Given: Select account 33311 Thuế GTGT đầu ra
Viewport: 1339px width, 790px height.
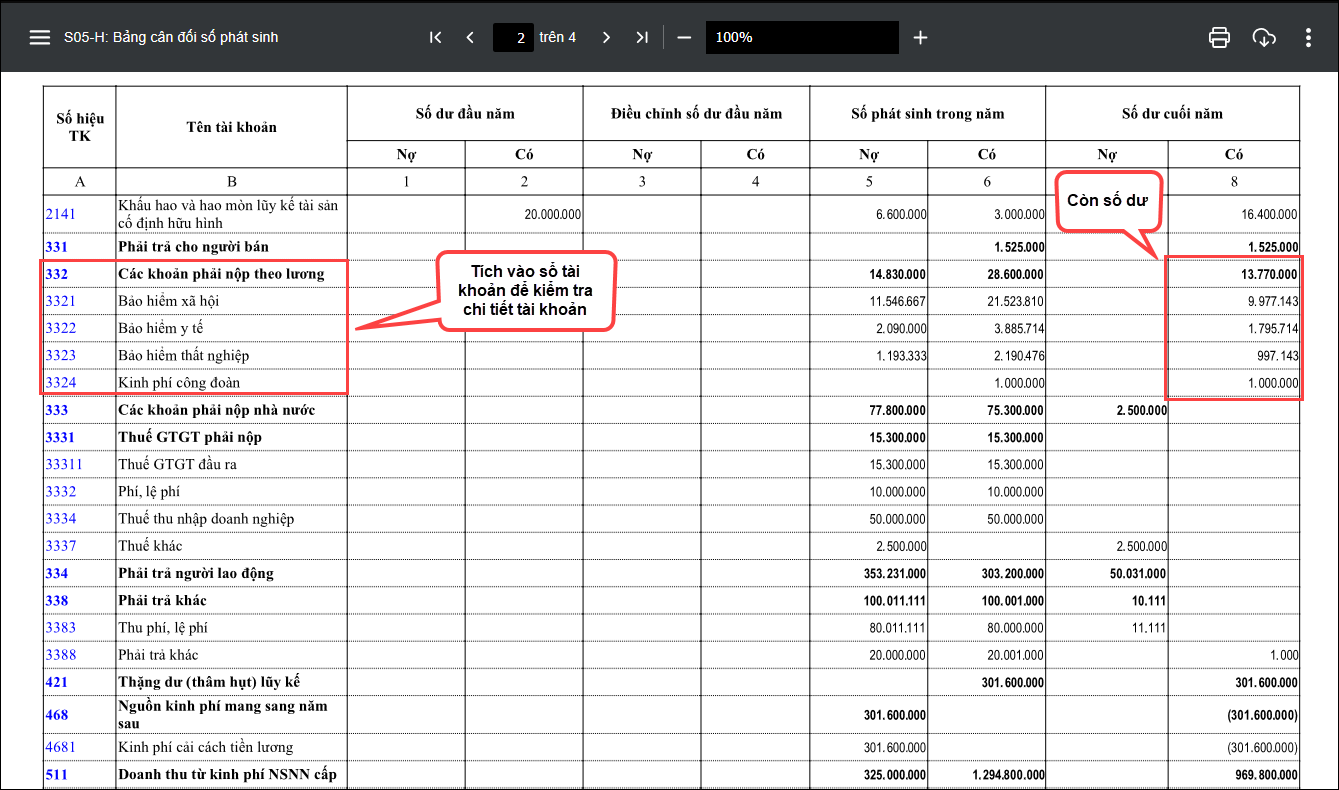Looking at the screenshot, I should (64, 464).
